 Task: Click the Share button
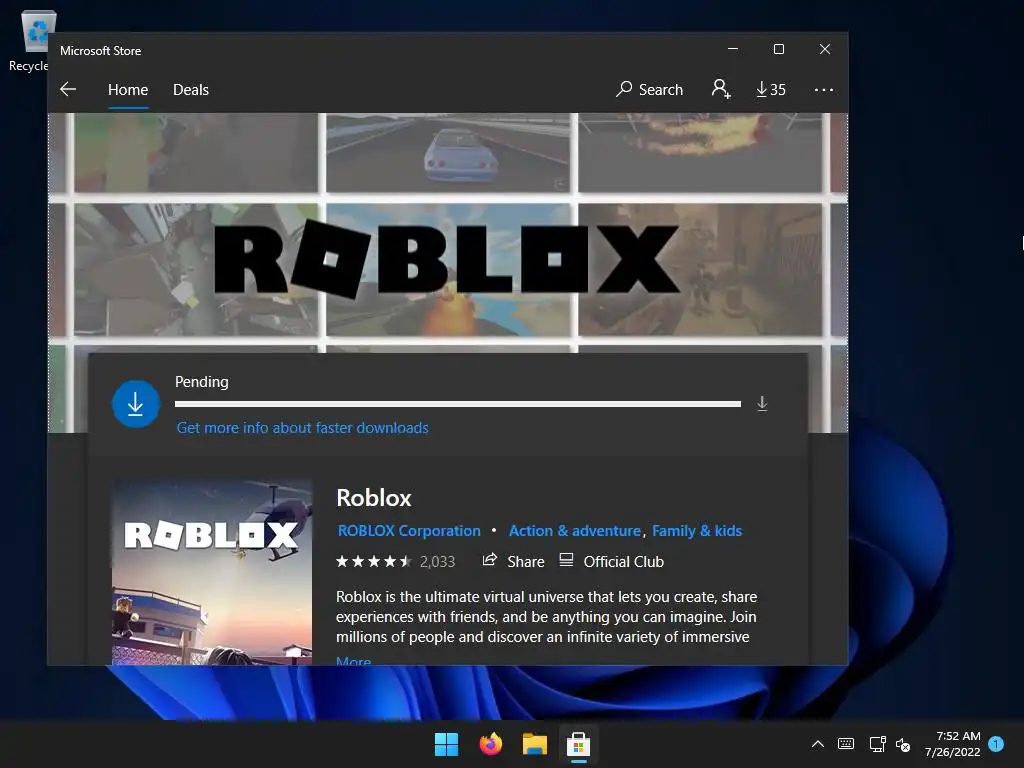(x=513, y=562)
